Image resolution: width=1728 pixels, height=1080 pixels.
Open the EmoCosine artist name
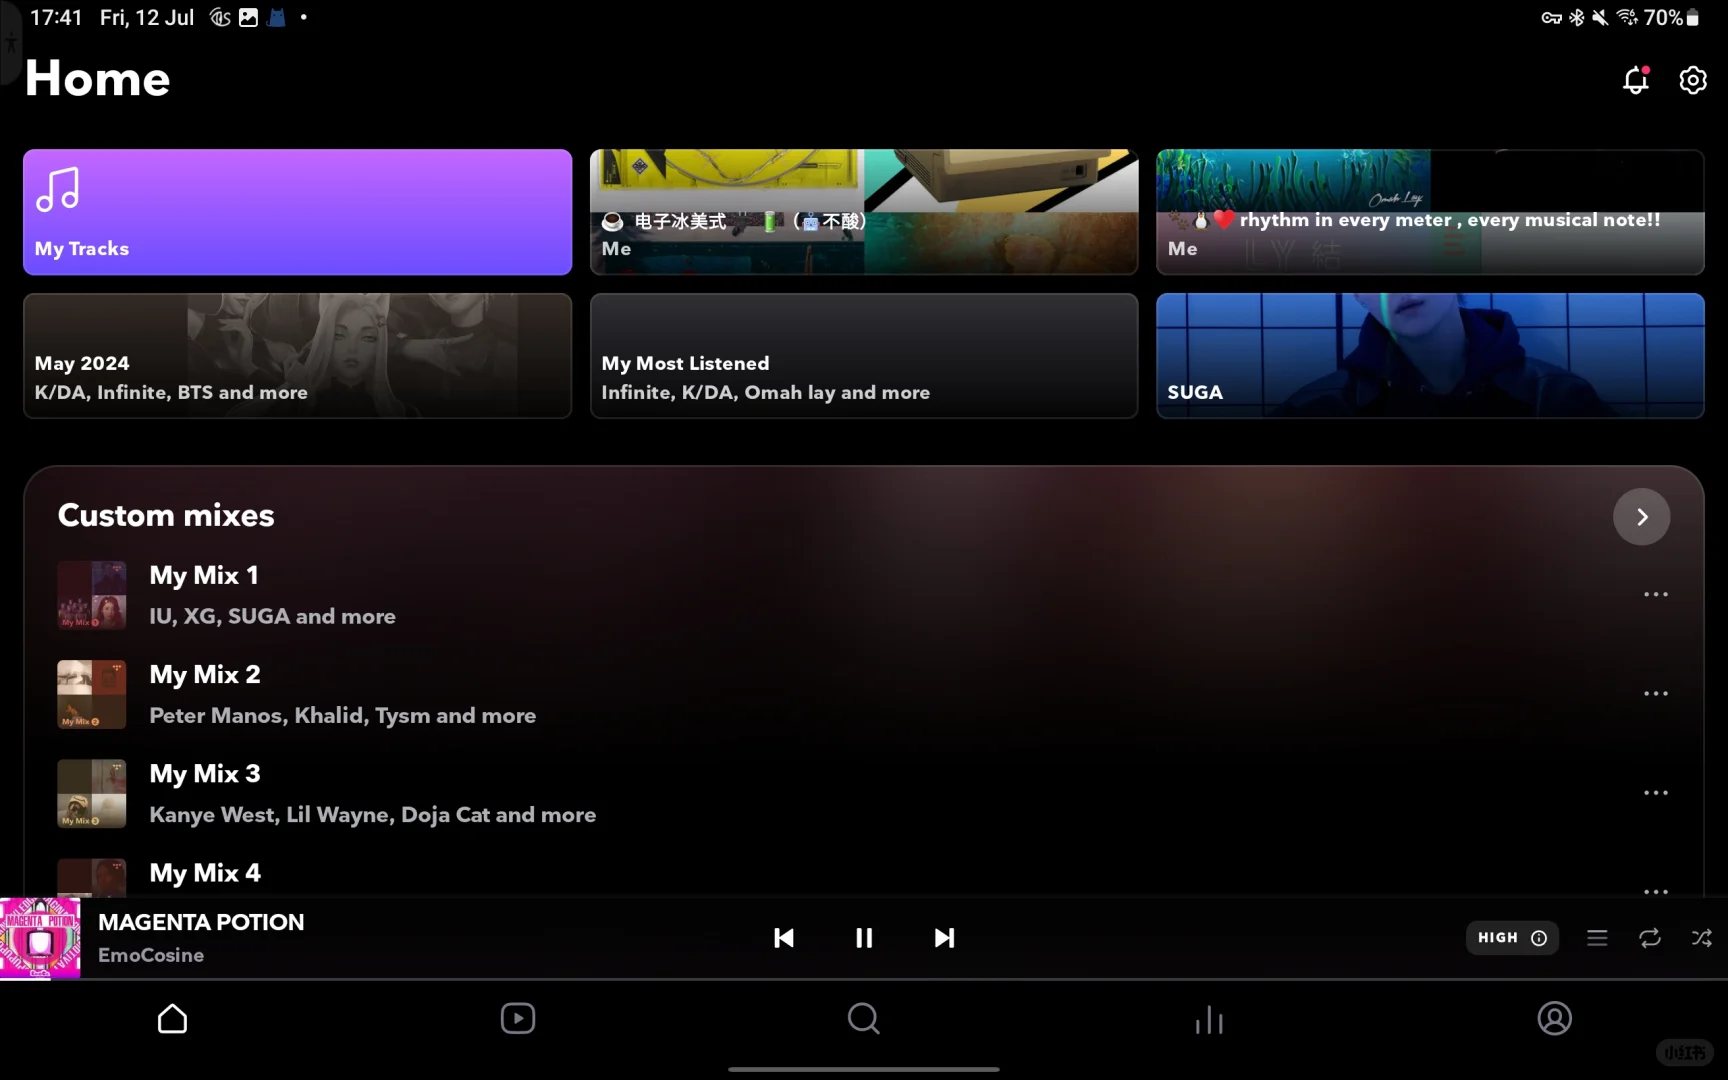click(x=151, y=955)
